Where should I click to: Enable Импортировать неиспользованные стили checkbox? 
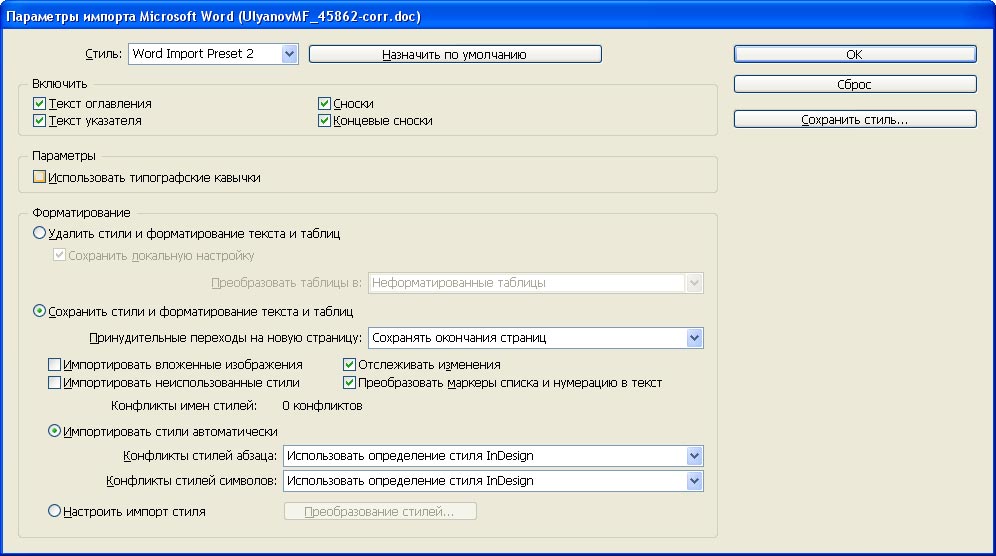tap(55, 383)
